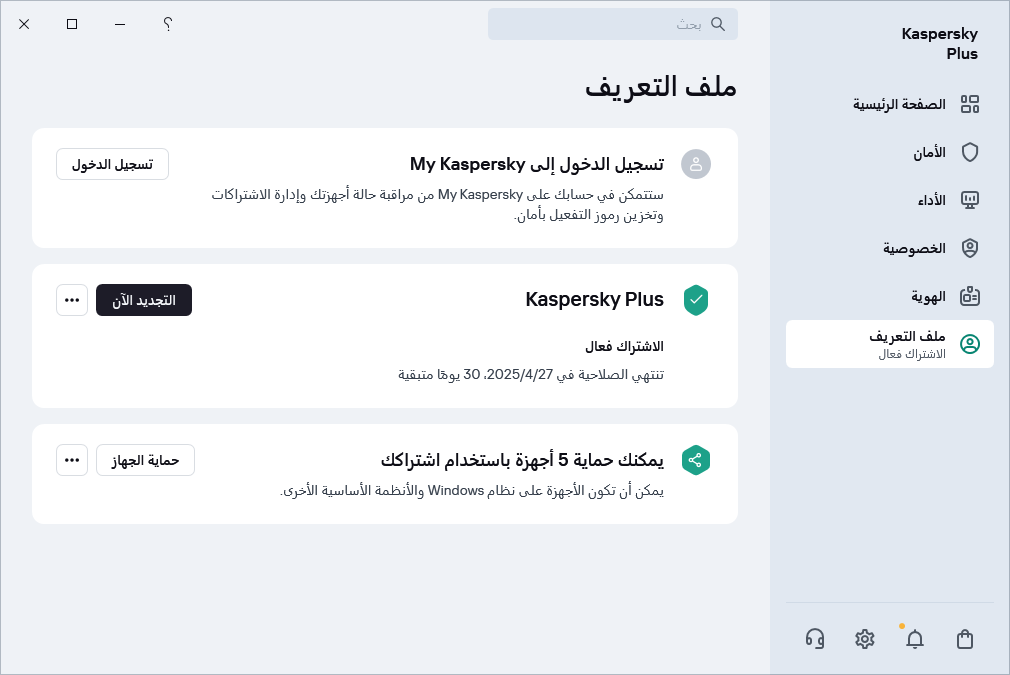Open the help question mark in the title bar
1010x675 pixels.
[x=167, y=24]
